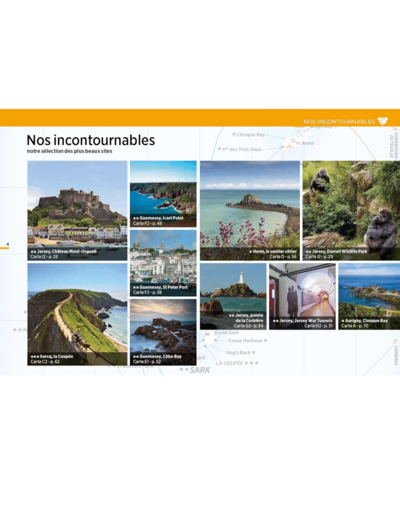The image size is (400, 520).
Task: Click caption "Jersey, pointe de la Corbière"
Action: (246, 318)
